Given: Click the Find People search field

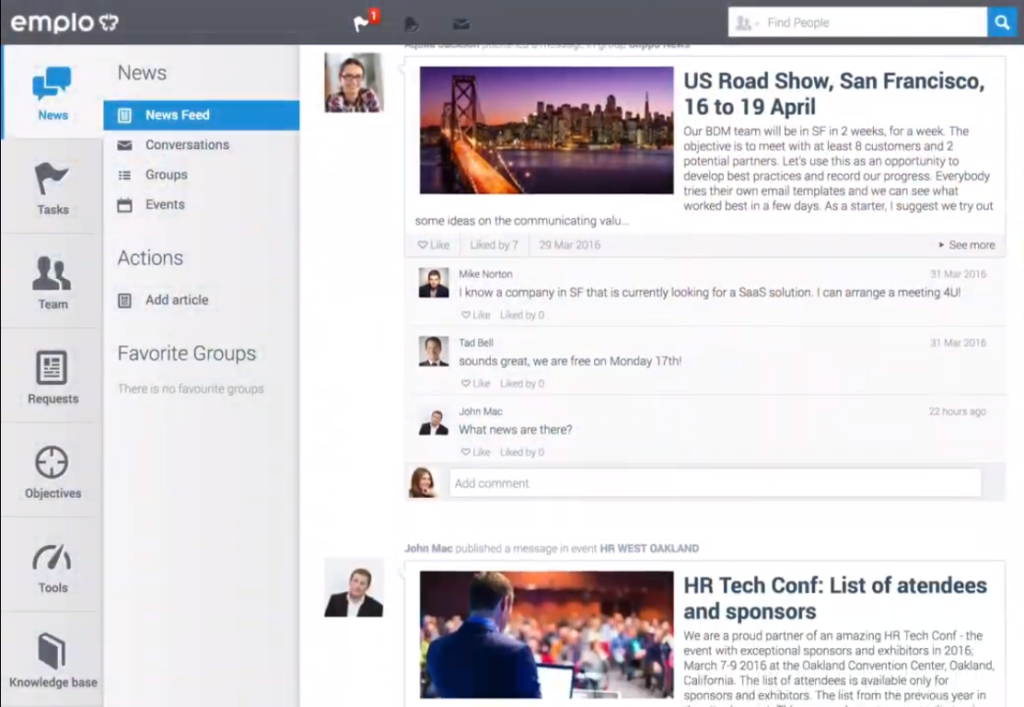Looking at the screenshot, I should pyautogui.click(x=874, y=23).
